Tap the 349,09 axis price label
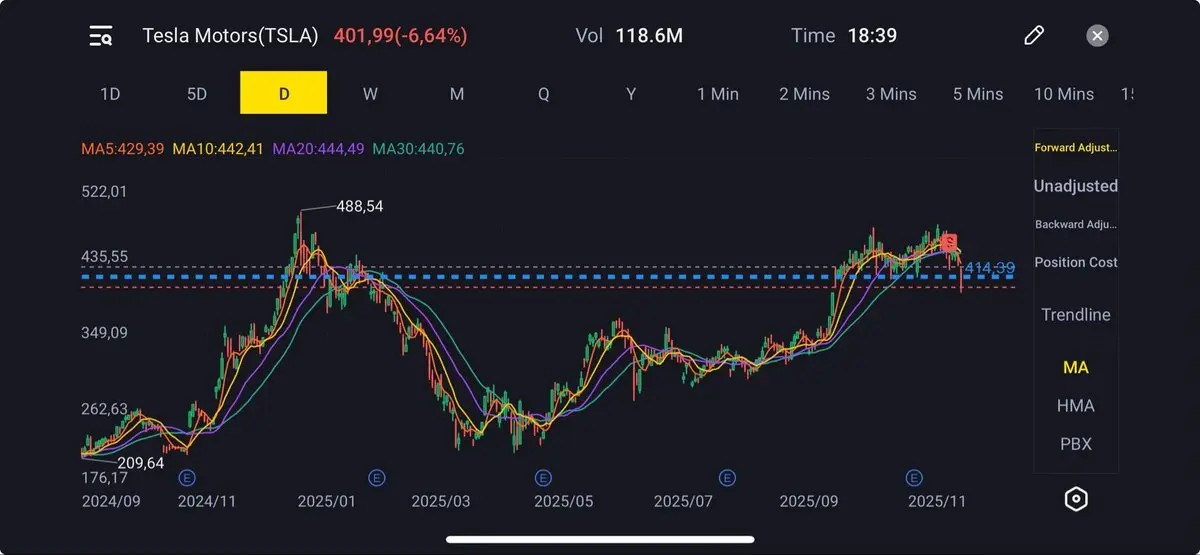This screenshot has height=555, width=1200. 104,333
